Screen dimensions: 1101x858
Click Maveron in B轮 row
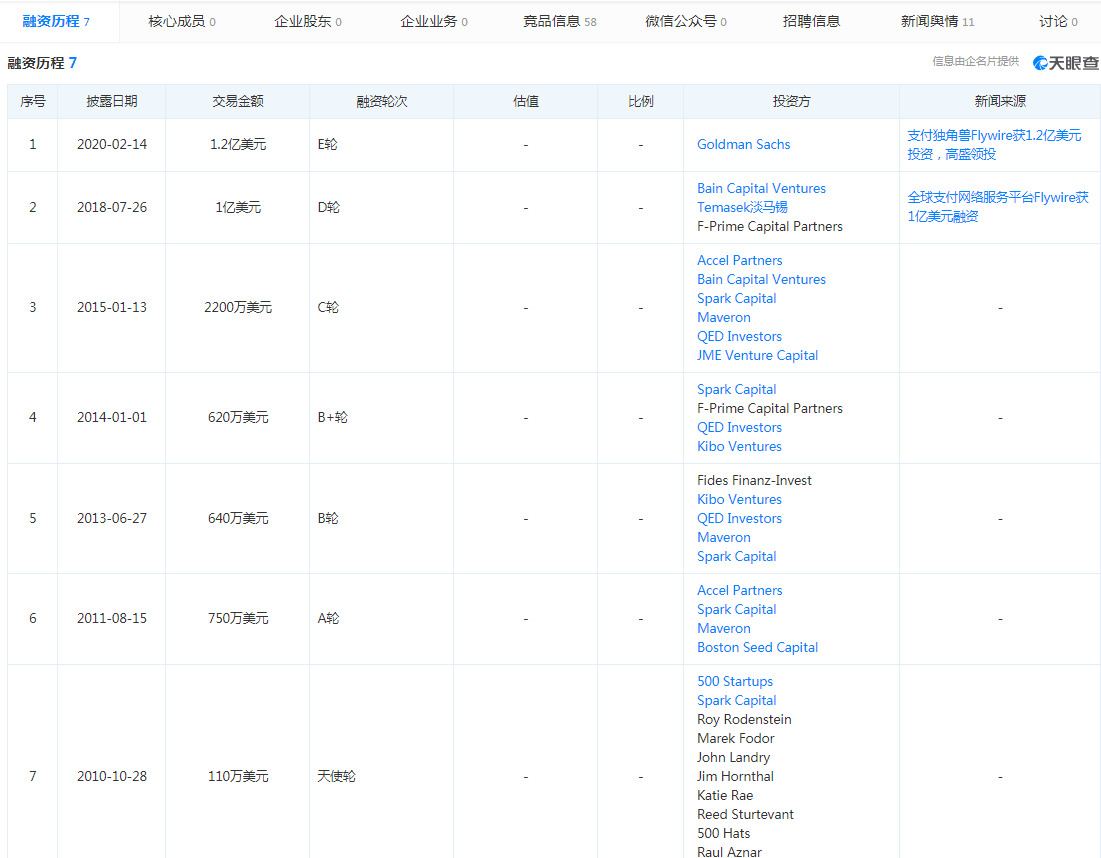click(x=724, y=538)
